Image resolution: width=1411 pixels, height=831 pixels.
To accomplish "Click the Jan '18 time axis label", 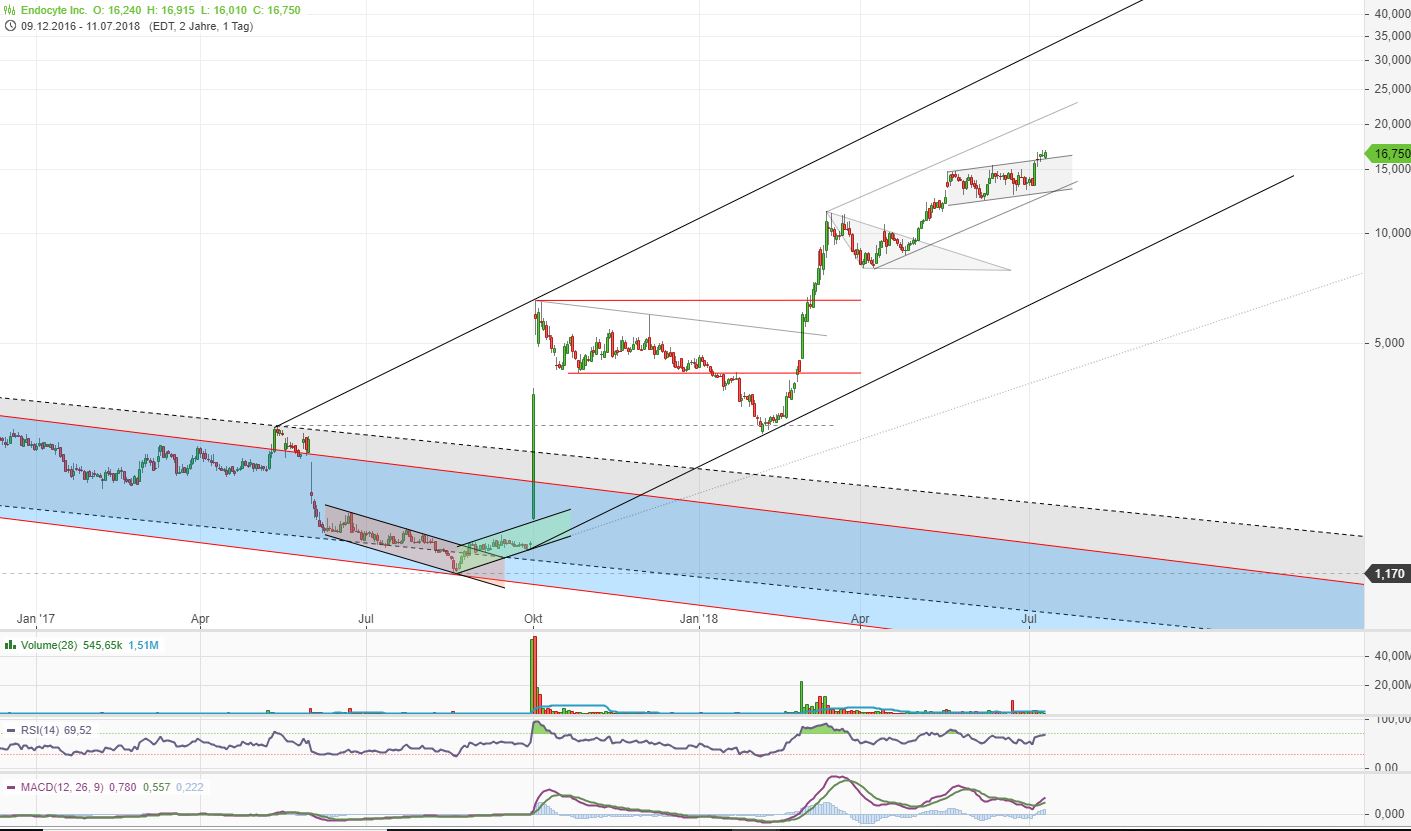I will (x=699, y=620).
